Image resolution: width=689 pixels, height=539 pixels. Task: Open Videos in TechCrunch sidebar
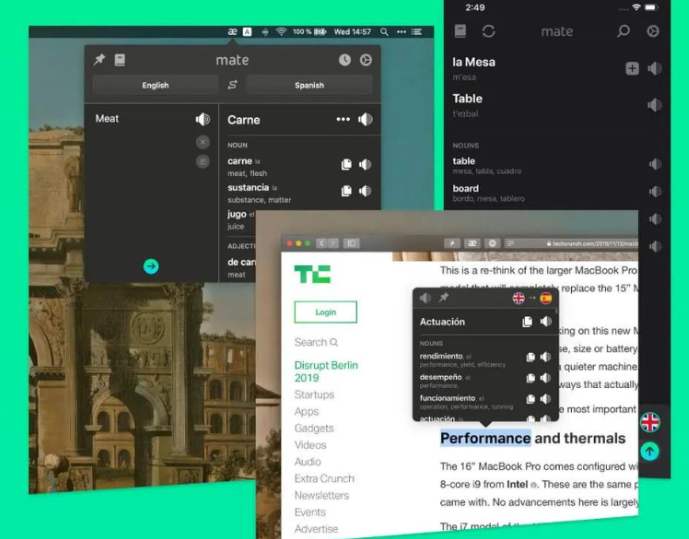[x=310, y=445]
